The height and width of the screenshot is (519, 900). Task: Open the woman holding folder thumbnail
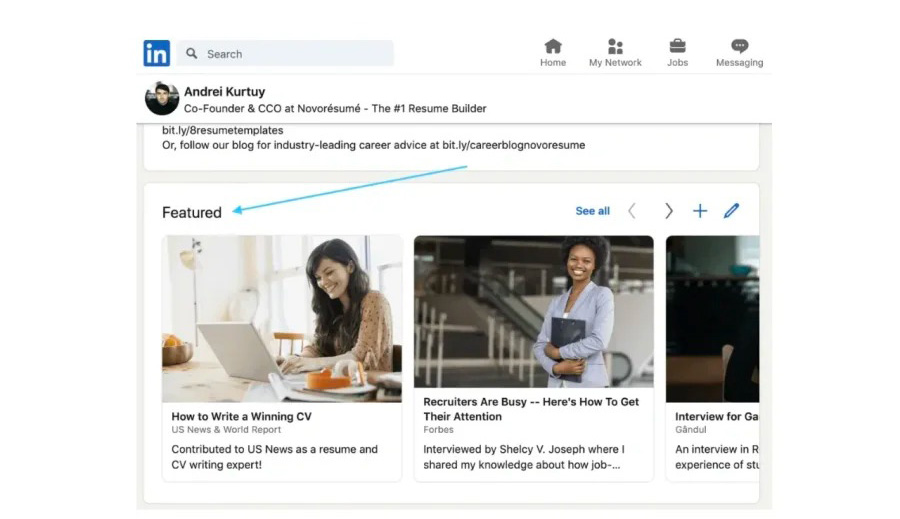pos(534,311)
